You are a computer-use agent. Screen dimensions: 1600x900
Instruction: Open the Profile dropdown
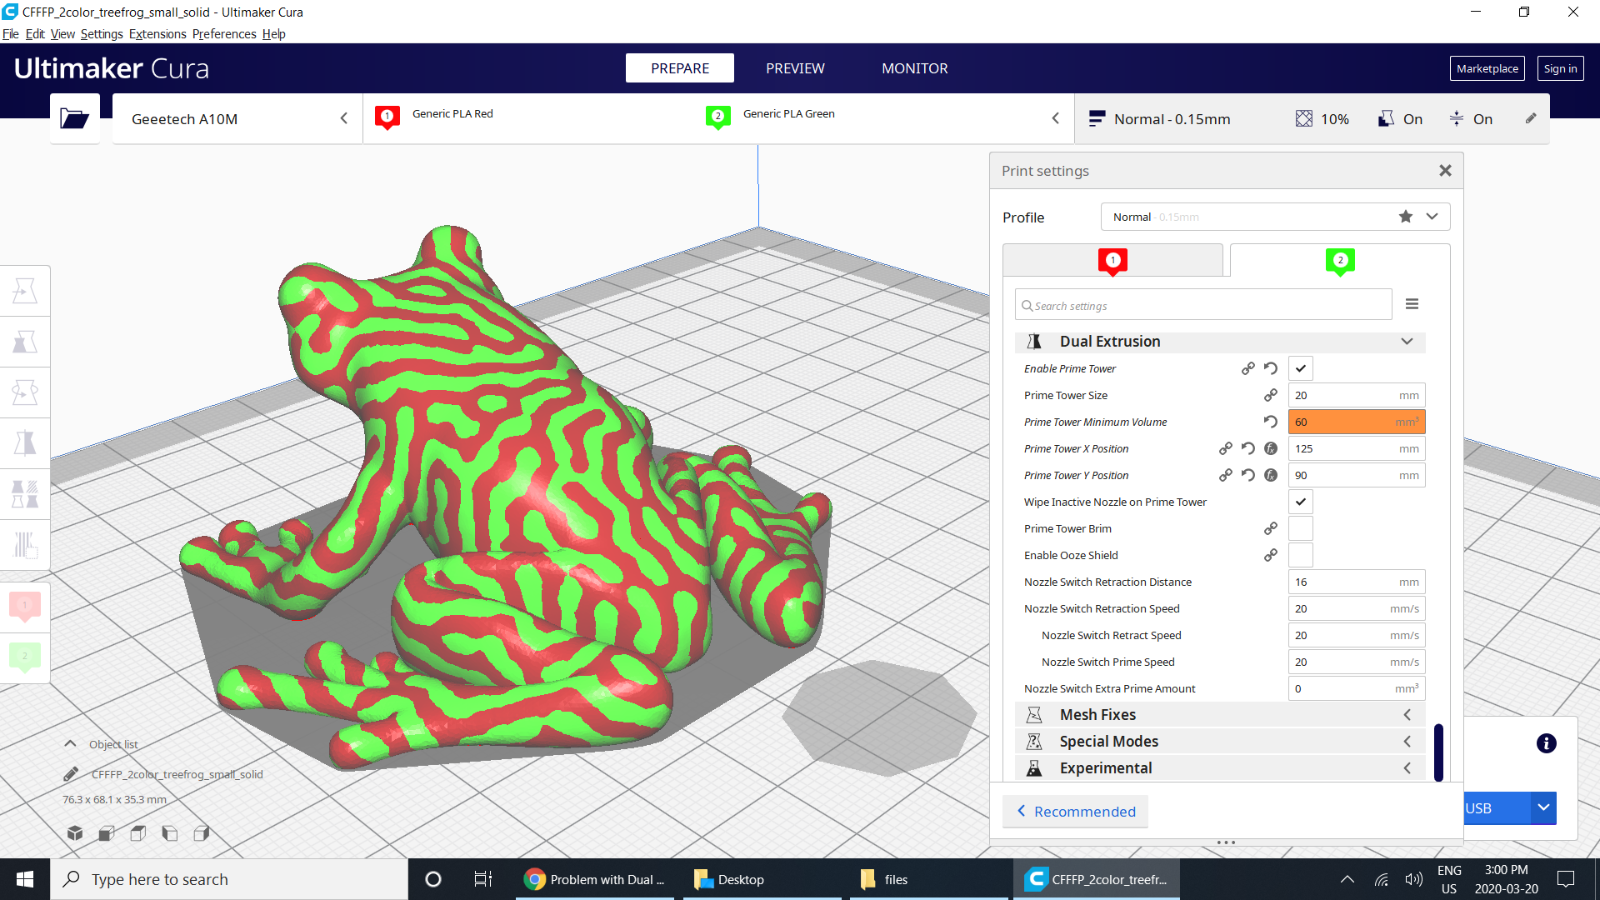[x=1274, y=217]
